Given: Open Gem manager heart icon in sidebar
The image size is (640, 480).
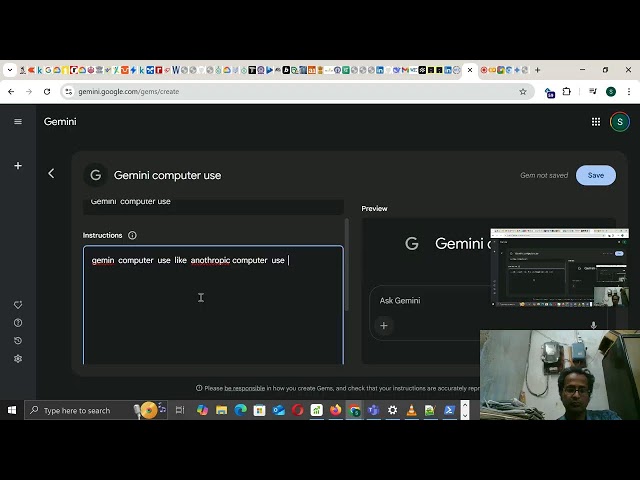Looking at the screenshot, I should 18,305.
